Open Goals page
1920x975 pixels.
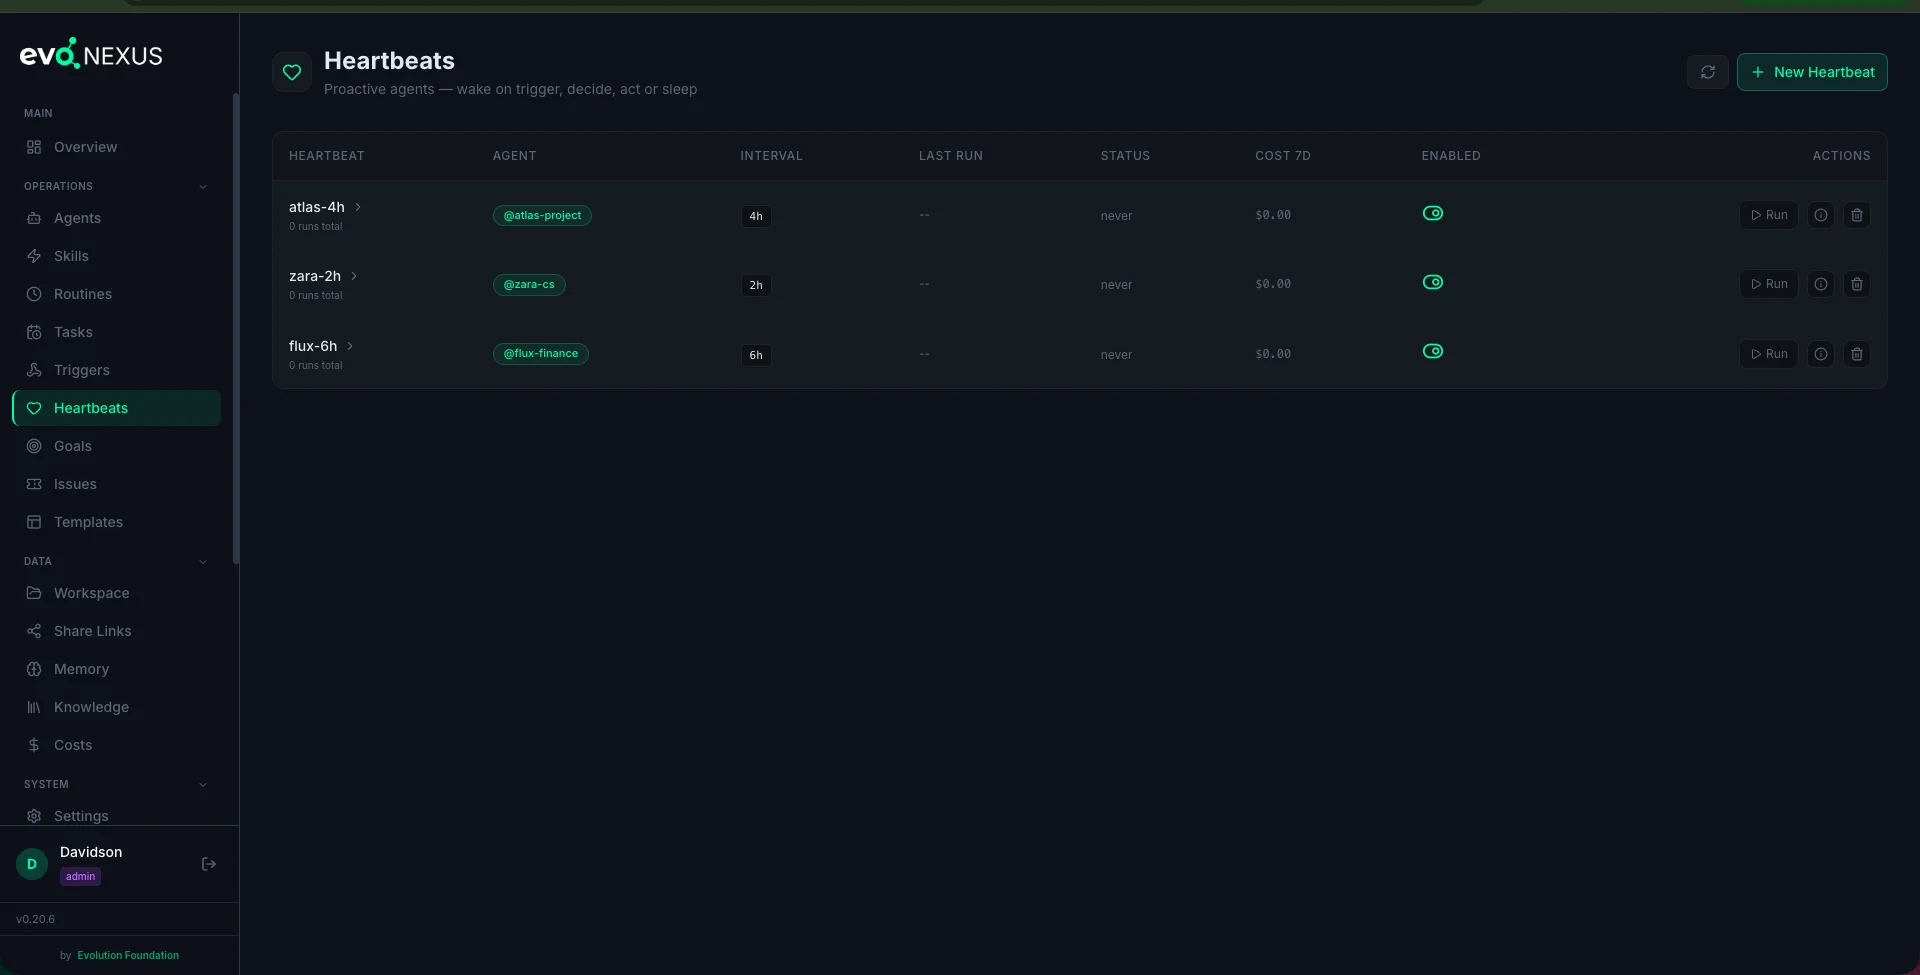tap(116, 446)
